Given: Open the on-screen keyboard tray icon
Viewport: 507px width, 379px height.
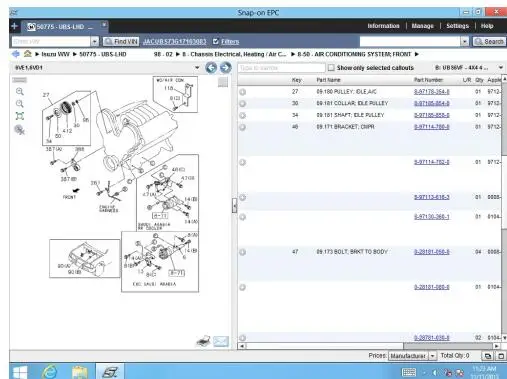Looking at the screenshot, I should [x=409, y=372].
